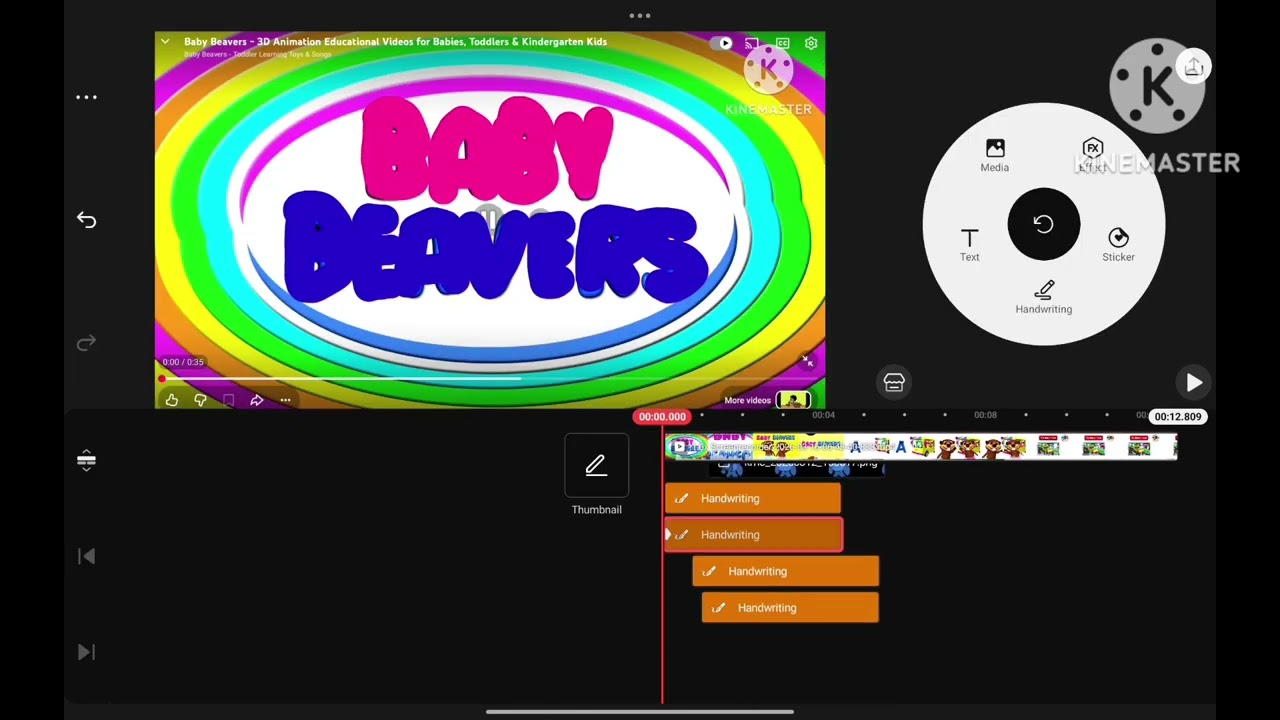Play the project preview
Viewport: 1280px width, 720px height.
1194,382
